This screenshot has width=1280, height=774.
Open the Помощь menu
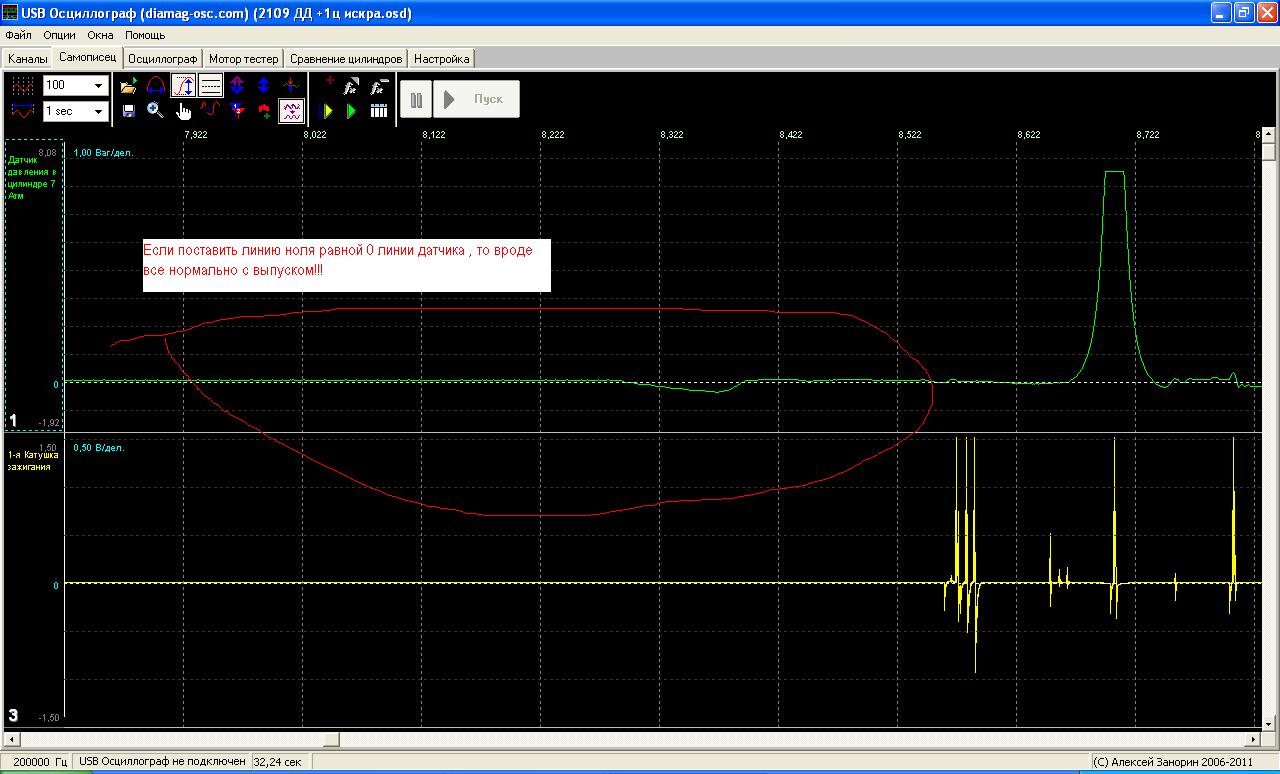point(145,35)
